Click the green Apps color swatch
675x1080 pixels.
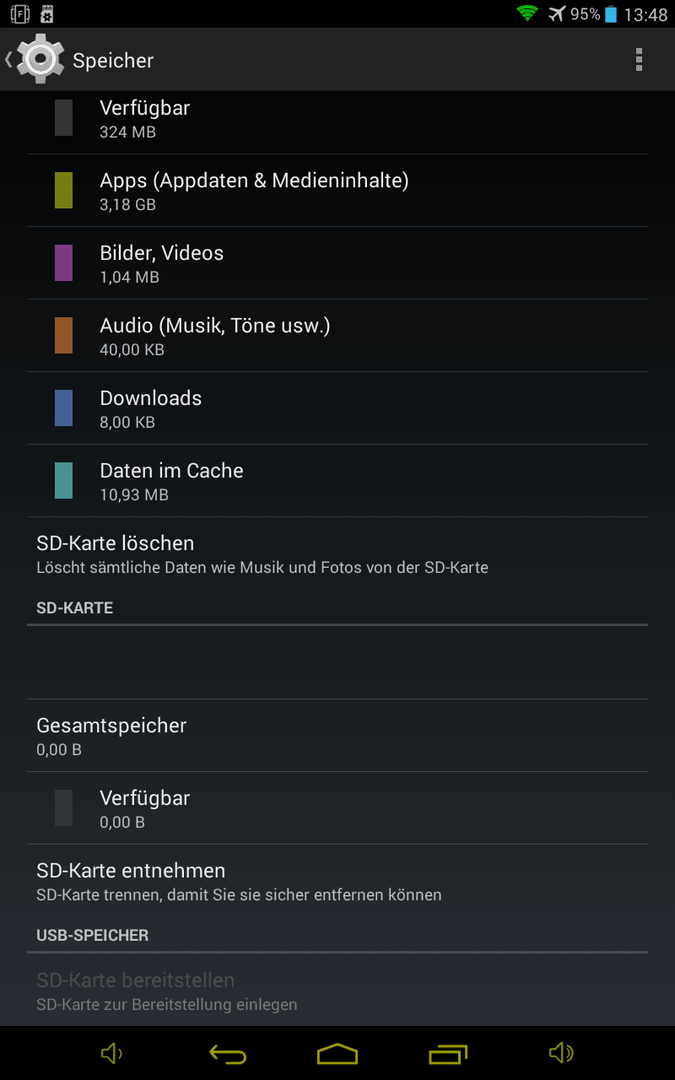pos(63,191)
